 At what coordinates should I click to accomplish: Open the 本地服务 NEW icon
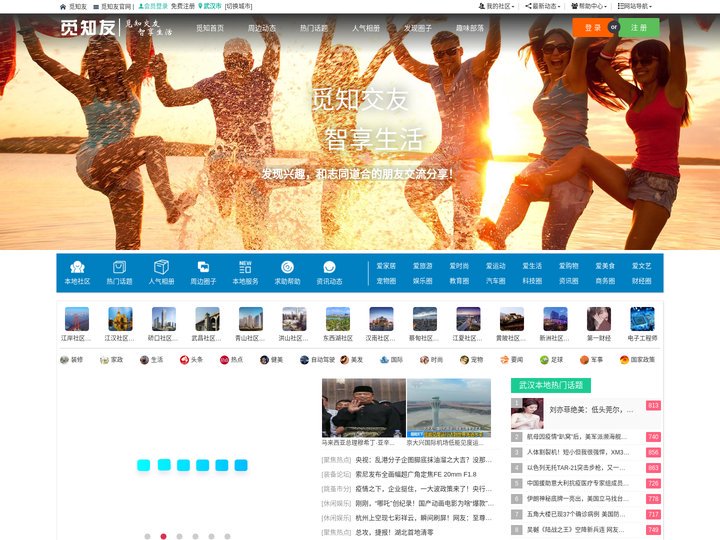[x=245, y=267]
